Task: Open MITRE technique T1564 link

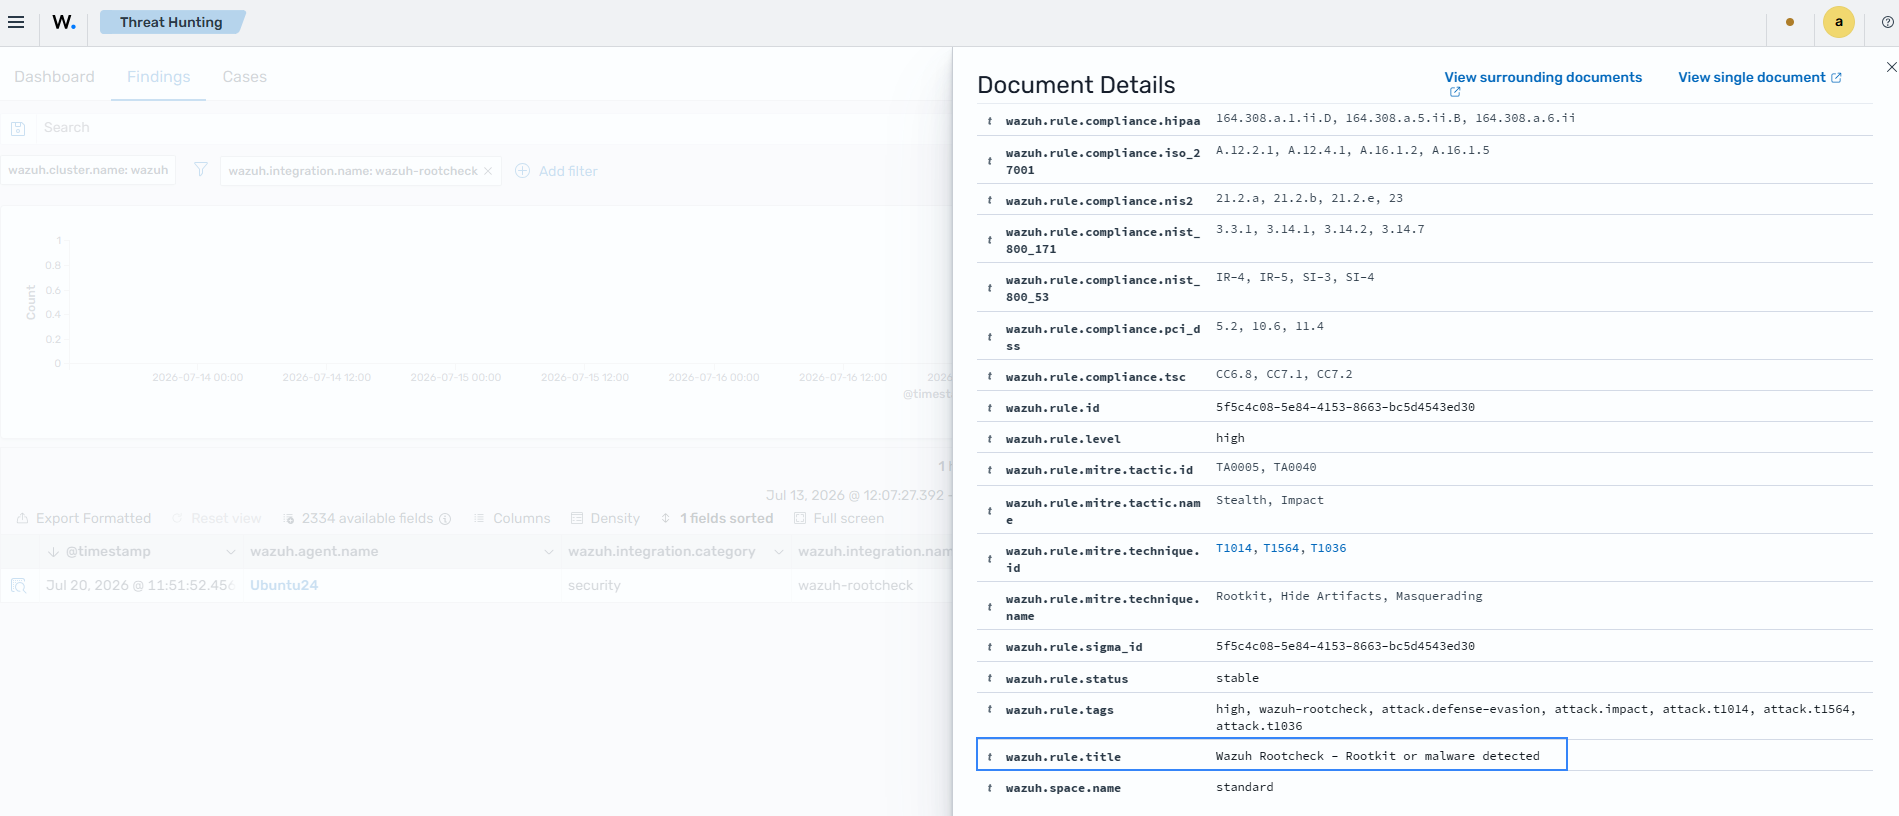Action: click(1281, 549)
